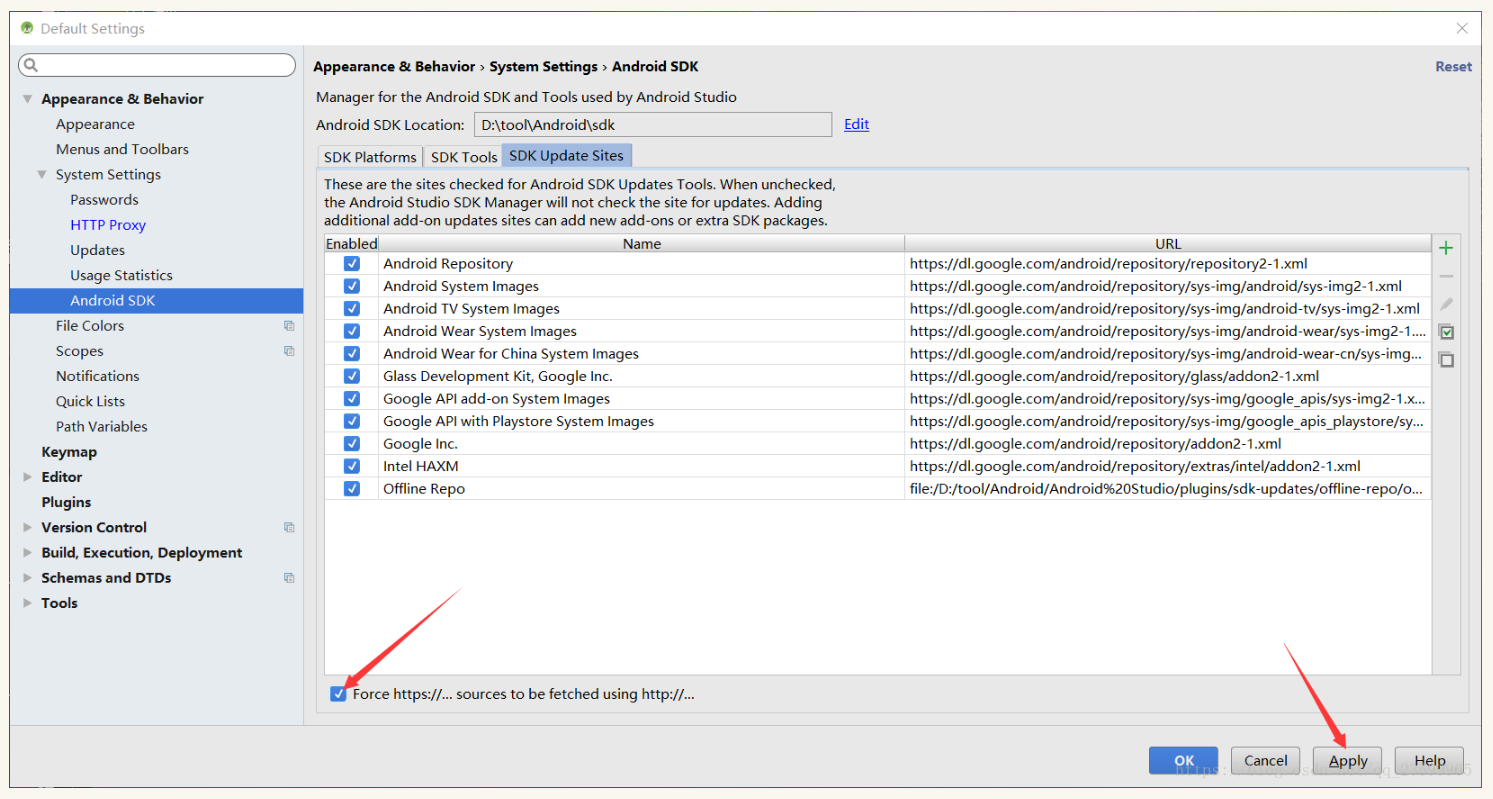Open Appearance settings page
This screenshot has height=799, width=1493.
point(95,124)
